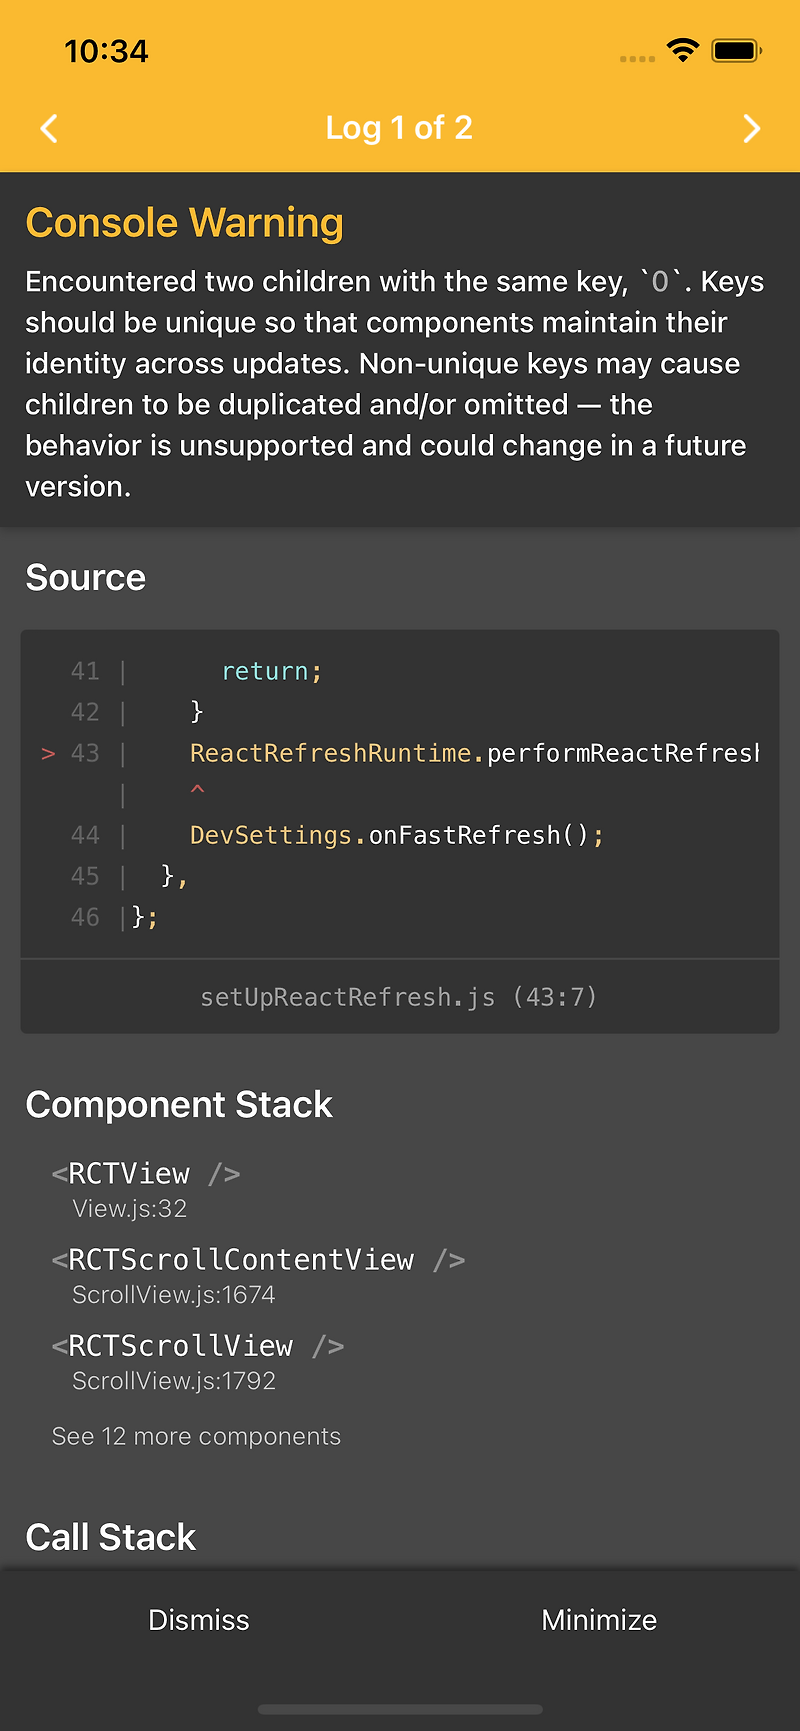The image size is (800, 1731).
Task: Select the RCTView component stack entry
Action: [146, 1189]
